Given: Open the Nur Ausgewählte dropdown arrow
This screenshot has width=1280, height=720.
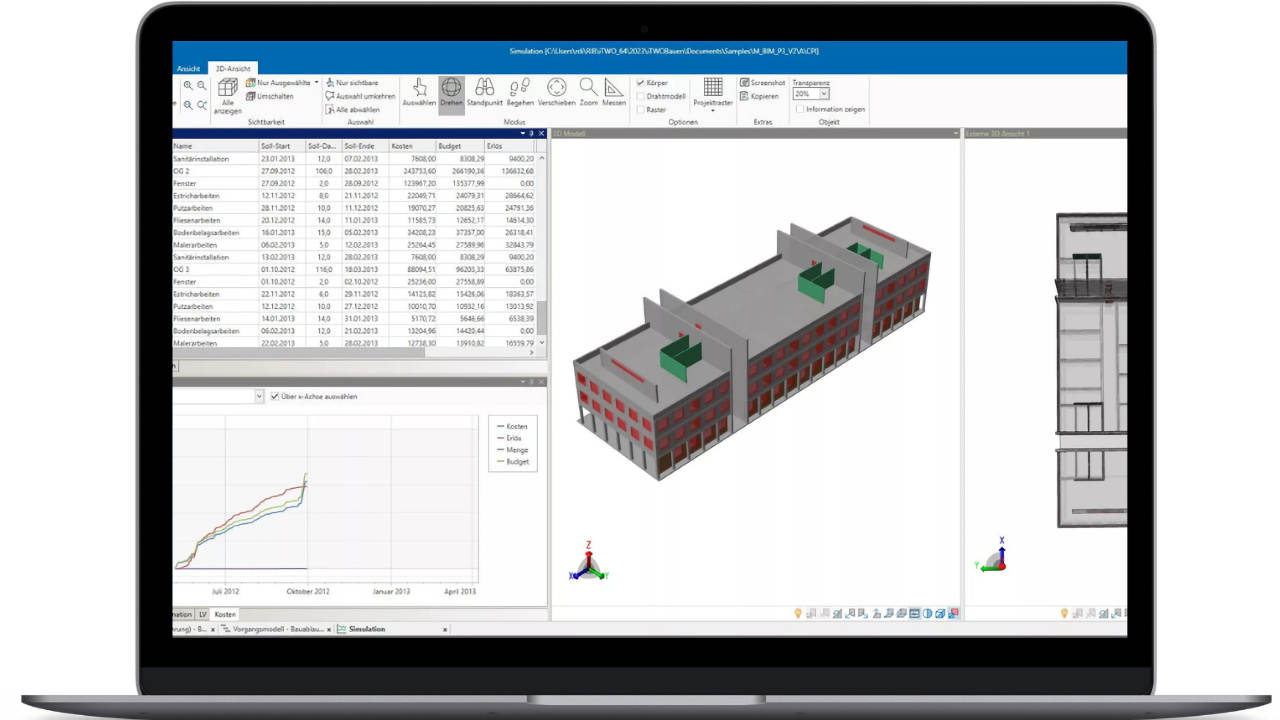Looking at the screenshot, I should point(316,82).
